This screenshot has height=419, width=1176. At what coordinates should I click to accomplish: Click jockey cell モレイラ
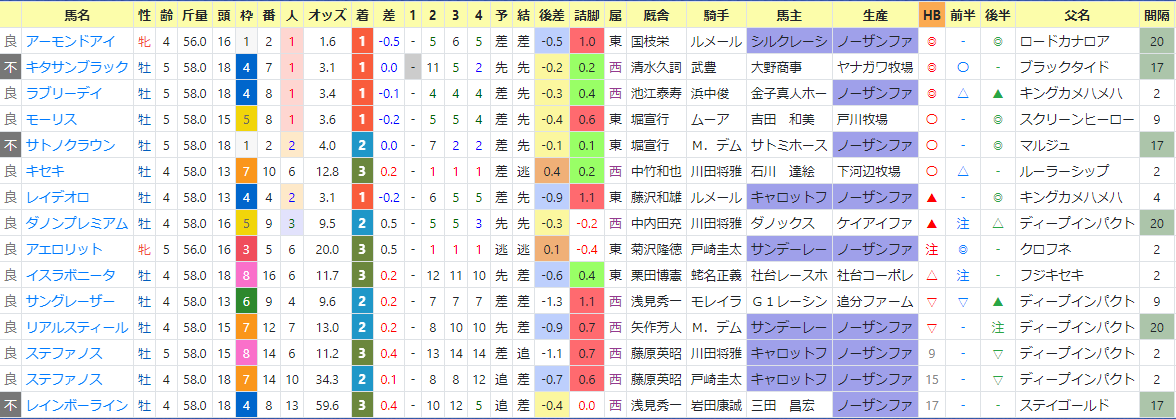716,301
